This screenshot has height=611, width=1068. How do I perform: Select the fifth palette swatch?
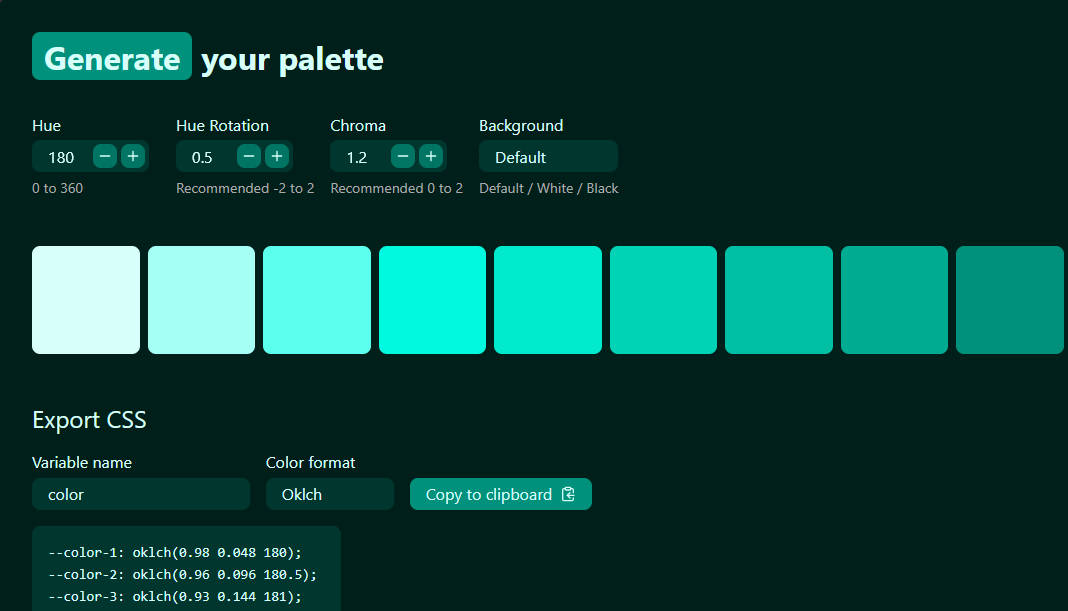(x=548, y=300)
